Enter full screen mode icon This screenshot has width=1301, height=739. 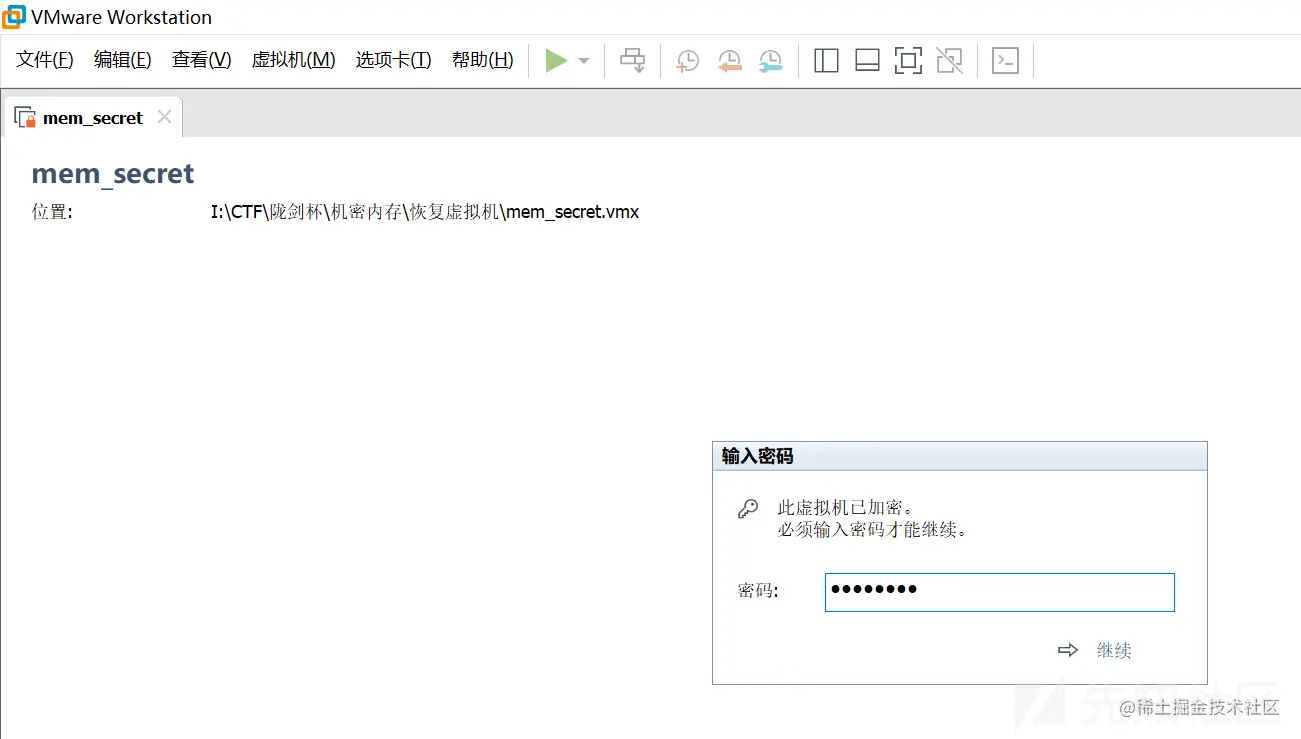click(908, 61)
